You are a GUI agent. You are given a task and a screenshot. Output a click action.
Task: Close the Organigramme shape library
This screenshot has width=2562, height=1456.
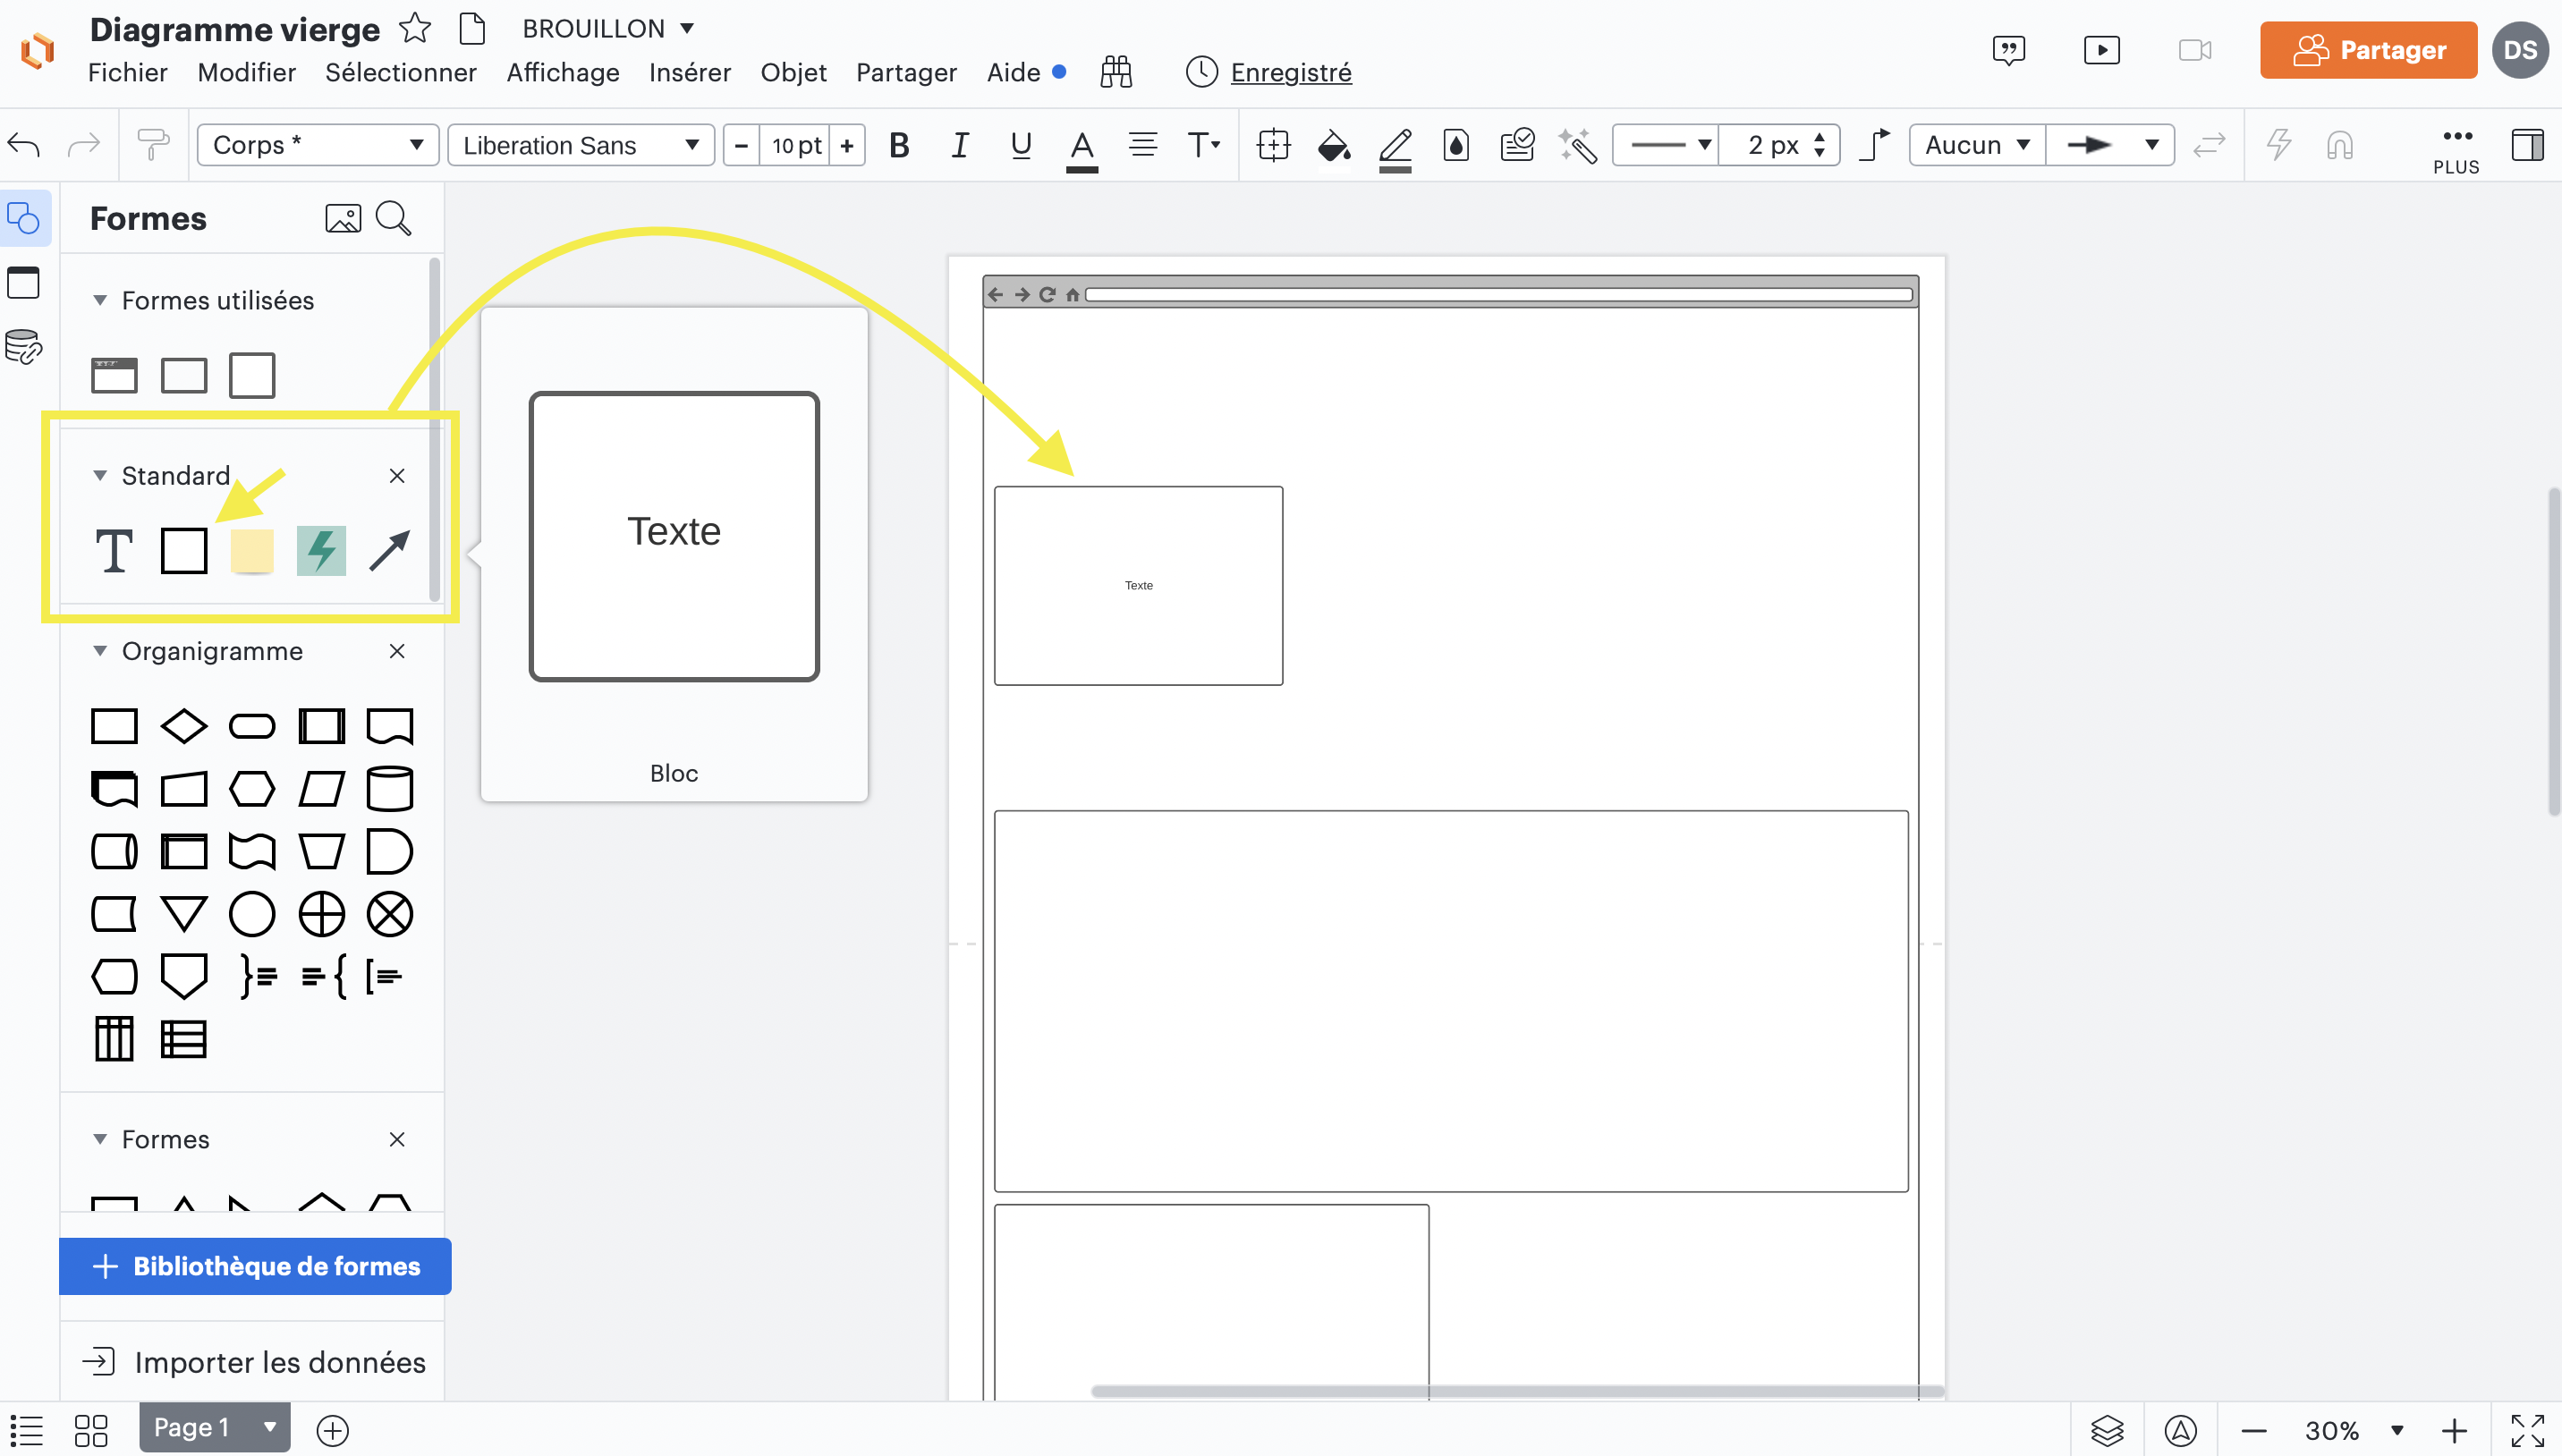tap(397, 651)
